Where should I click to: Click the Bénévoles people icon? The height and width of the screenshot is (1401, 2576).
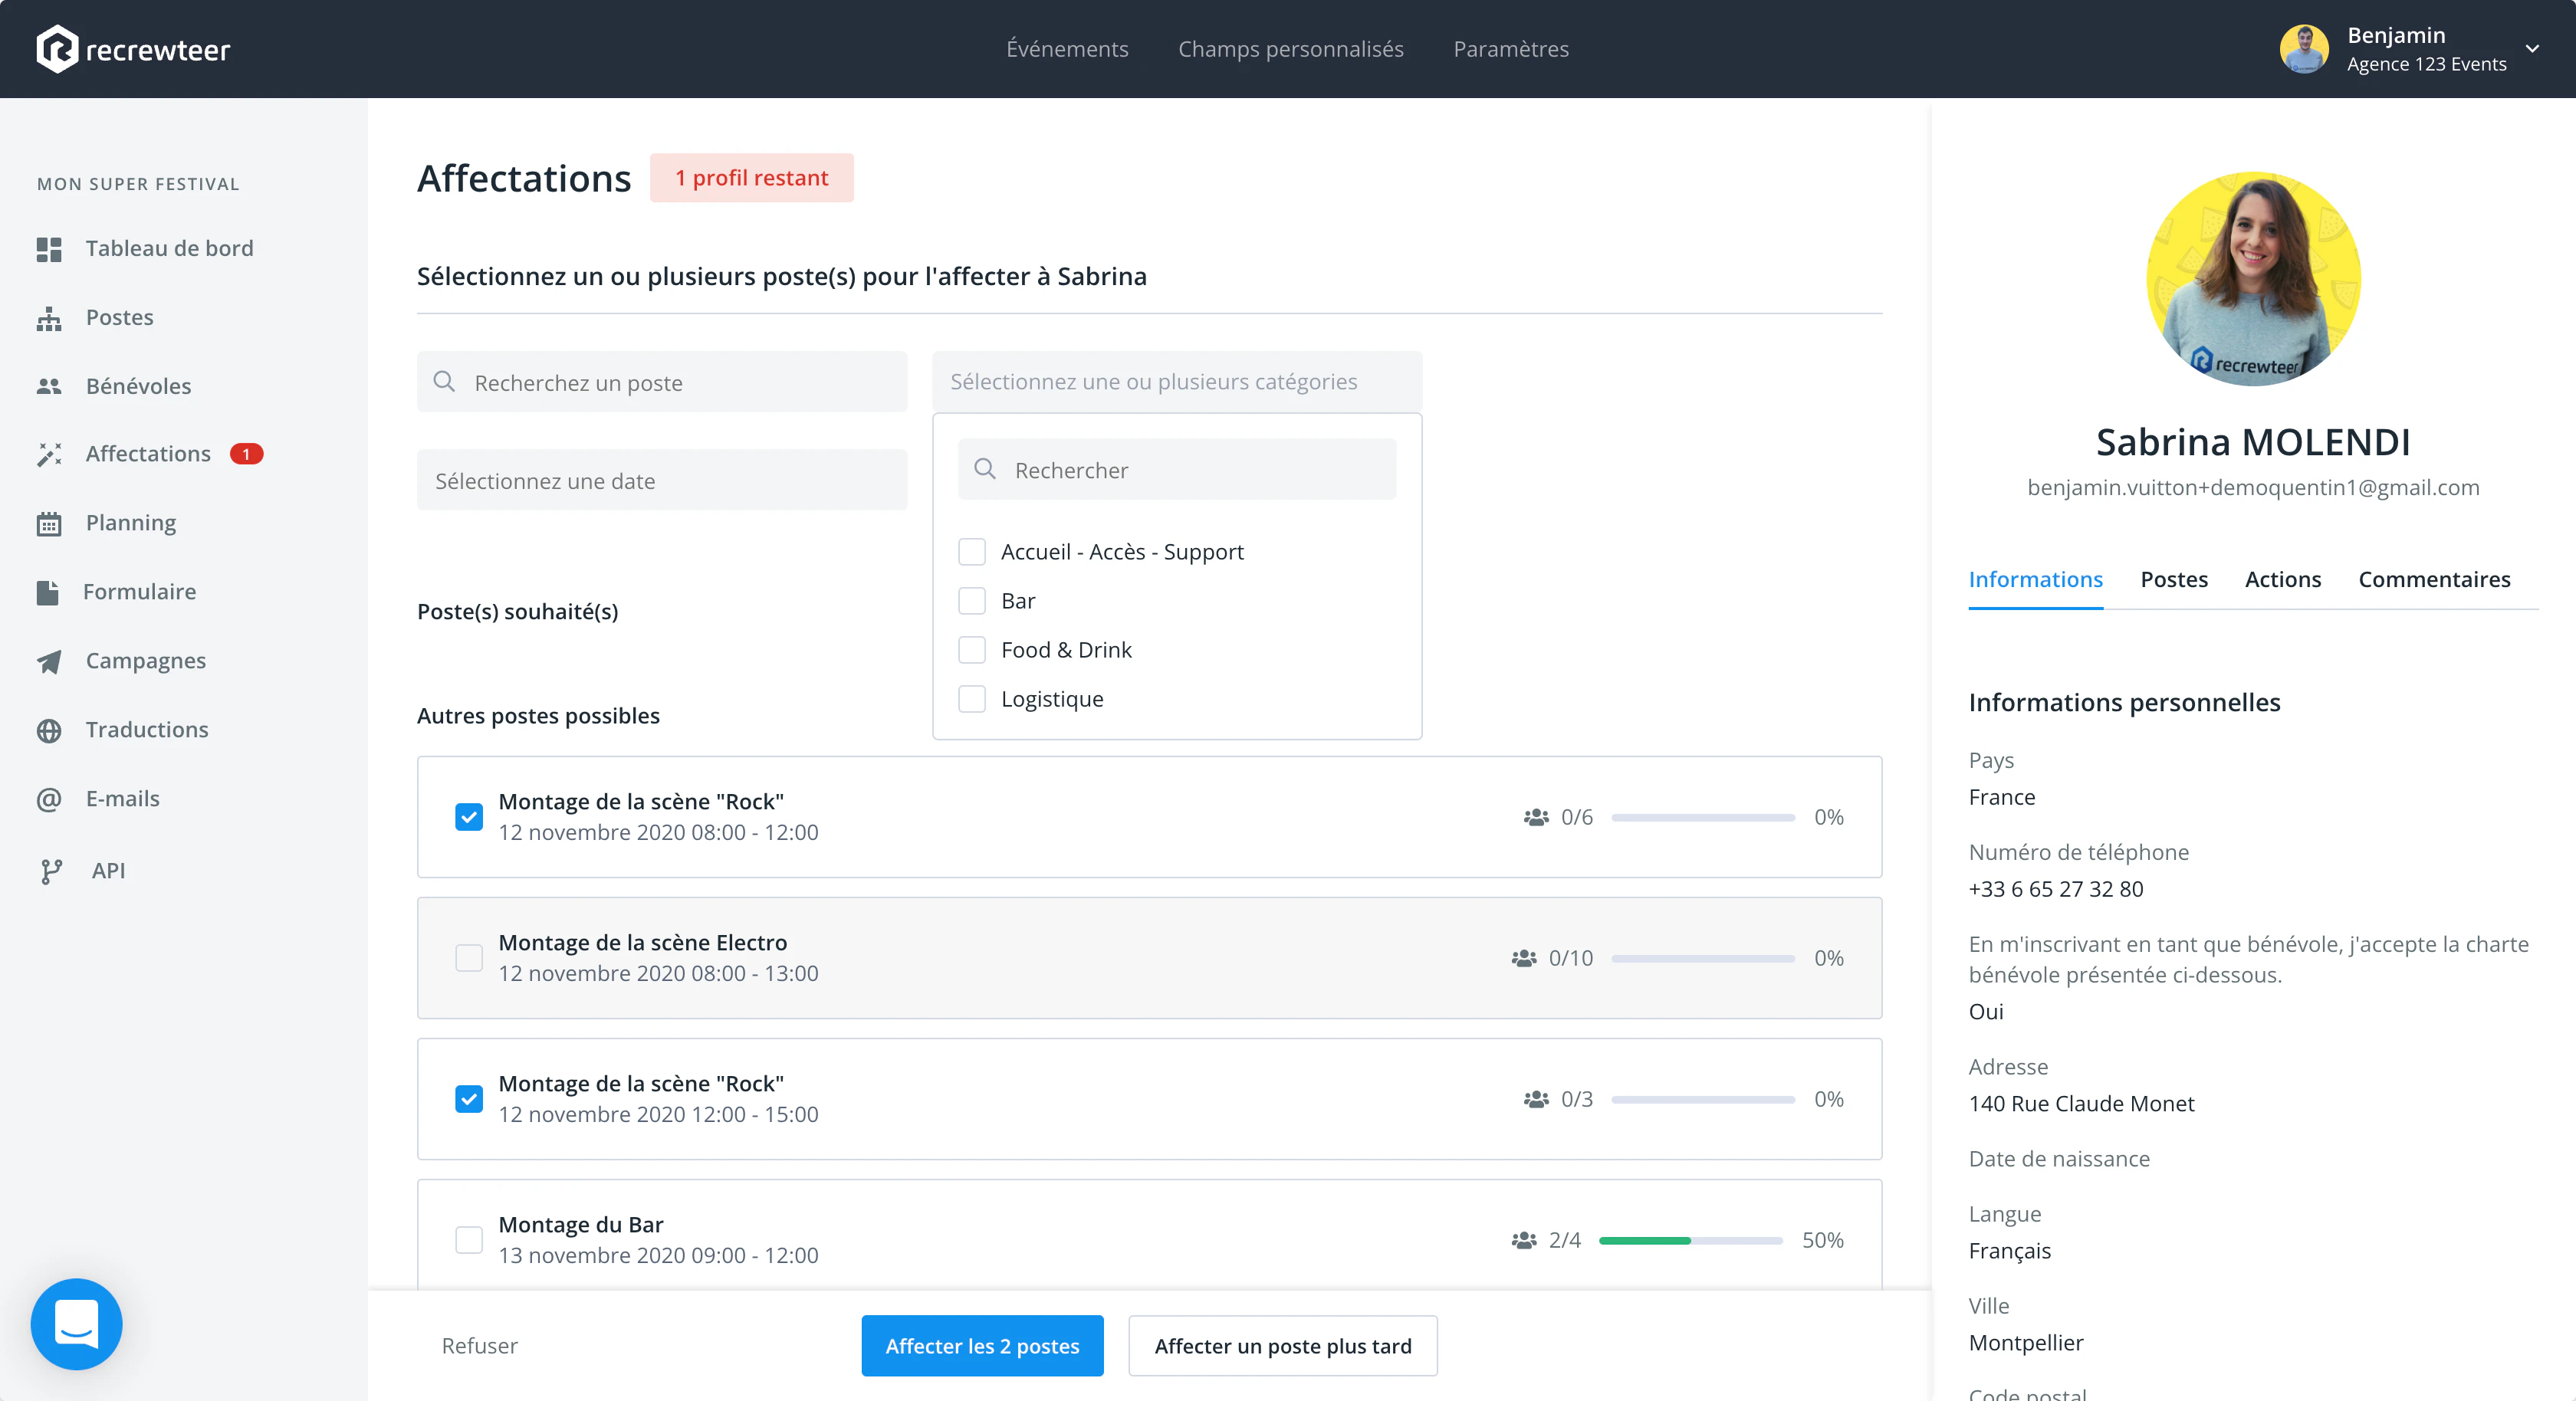pos(49,386)
